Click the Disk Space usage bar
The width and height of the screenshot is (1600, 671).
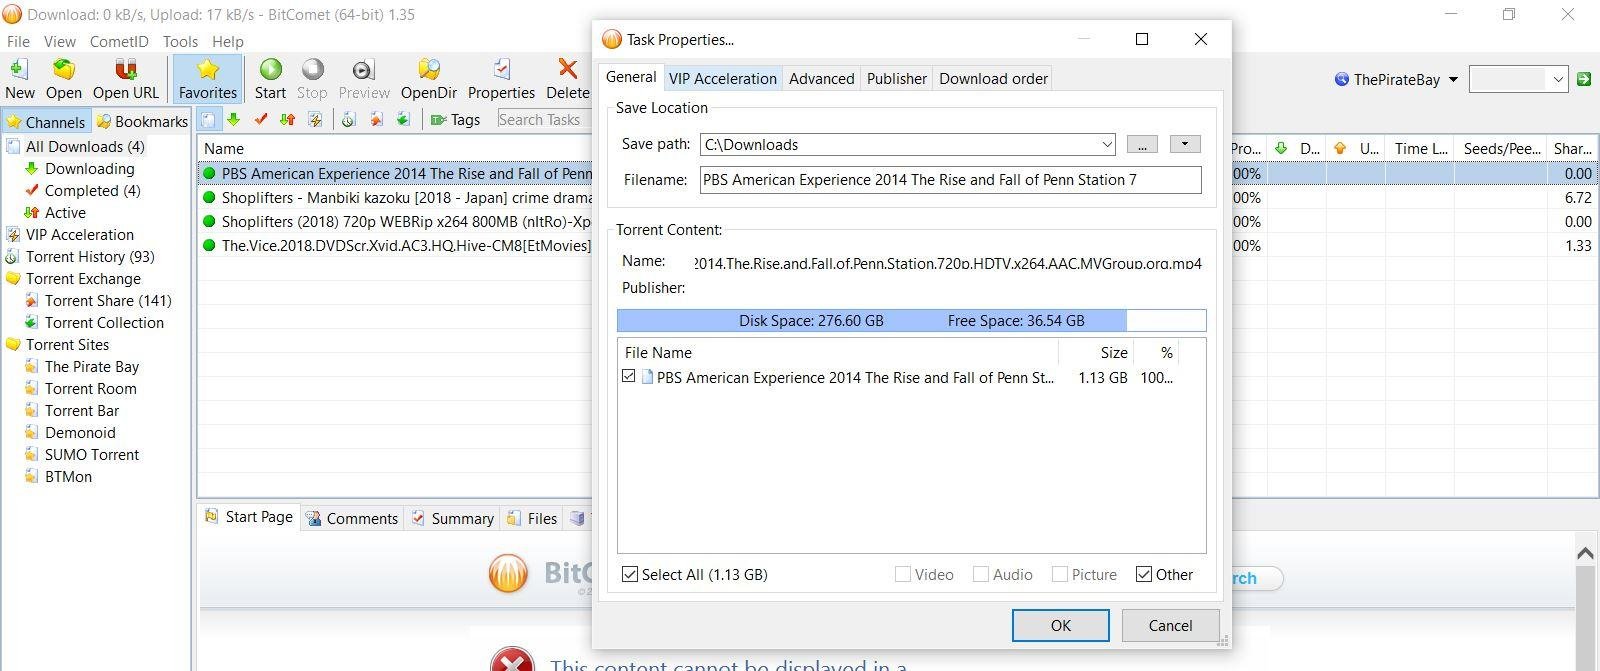coord(911,320)
